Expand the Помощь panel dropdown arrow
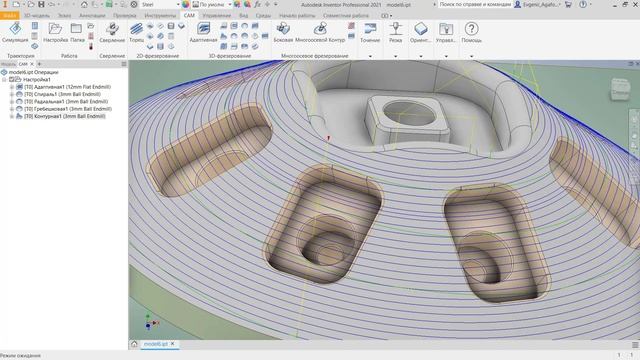The image size is (640, 360). click(x=471, y=56)
